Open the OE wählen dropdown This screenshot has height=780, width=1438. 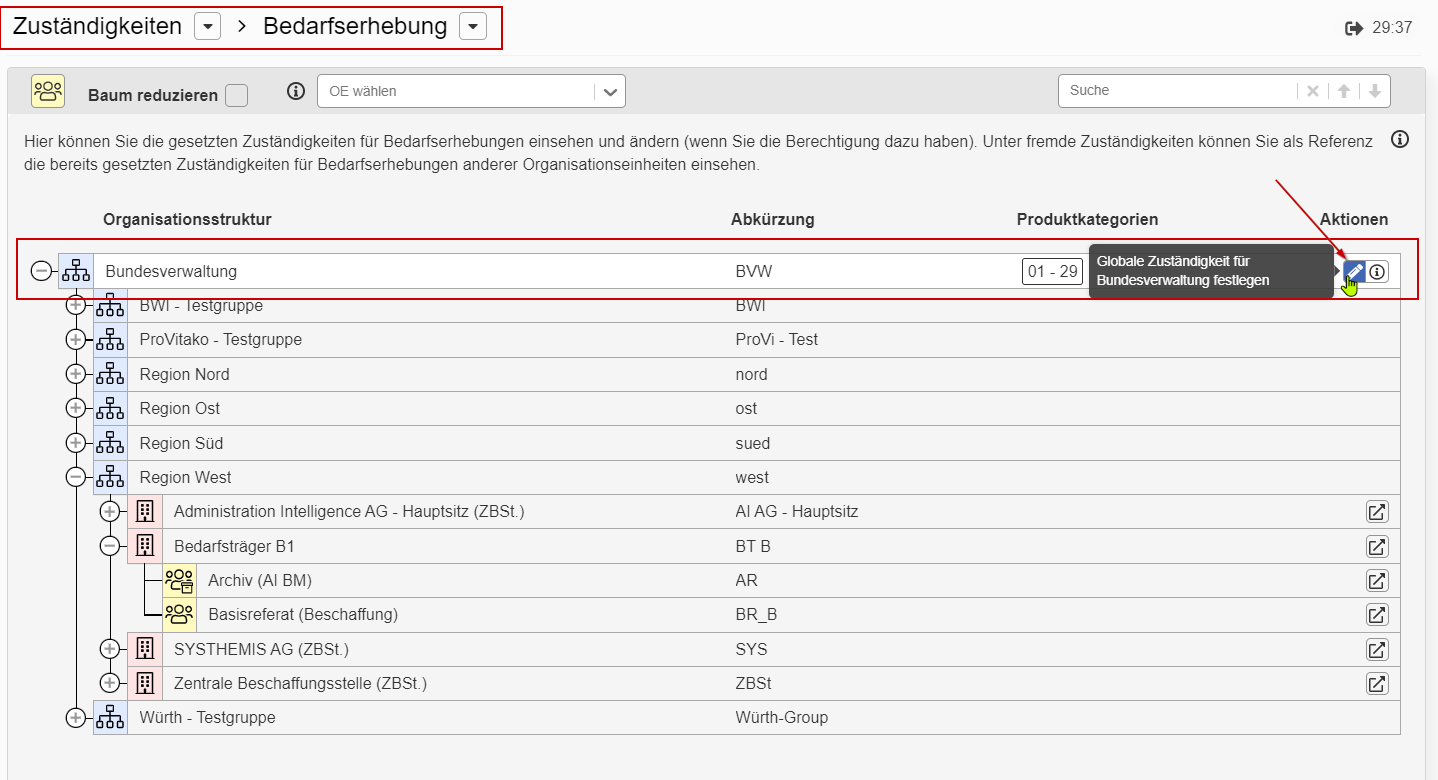[471, 91]
